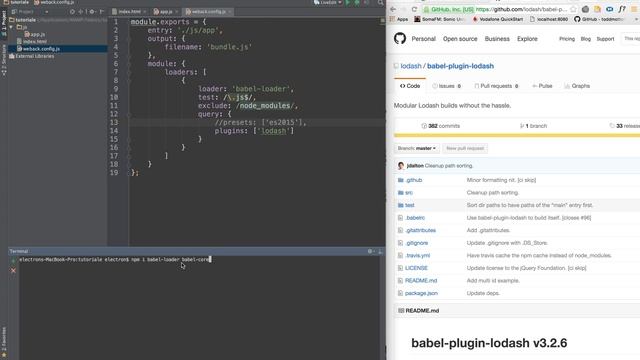Click the GitHub octocat logo

[x=400, y=38]
